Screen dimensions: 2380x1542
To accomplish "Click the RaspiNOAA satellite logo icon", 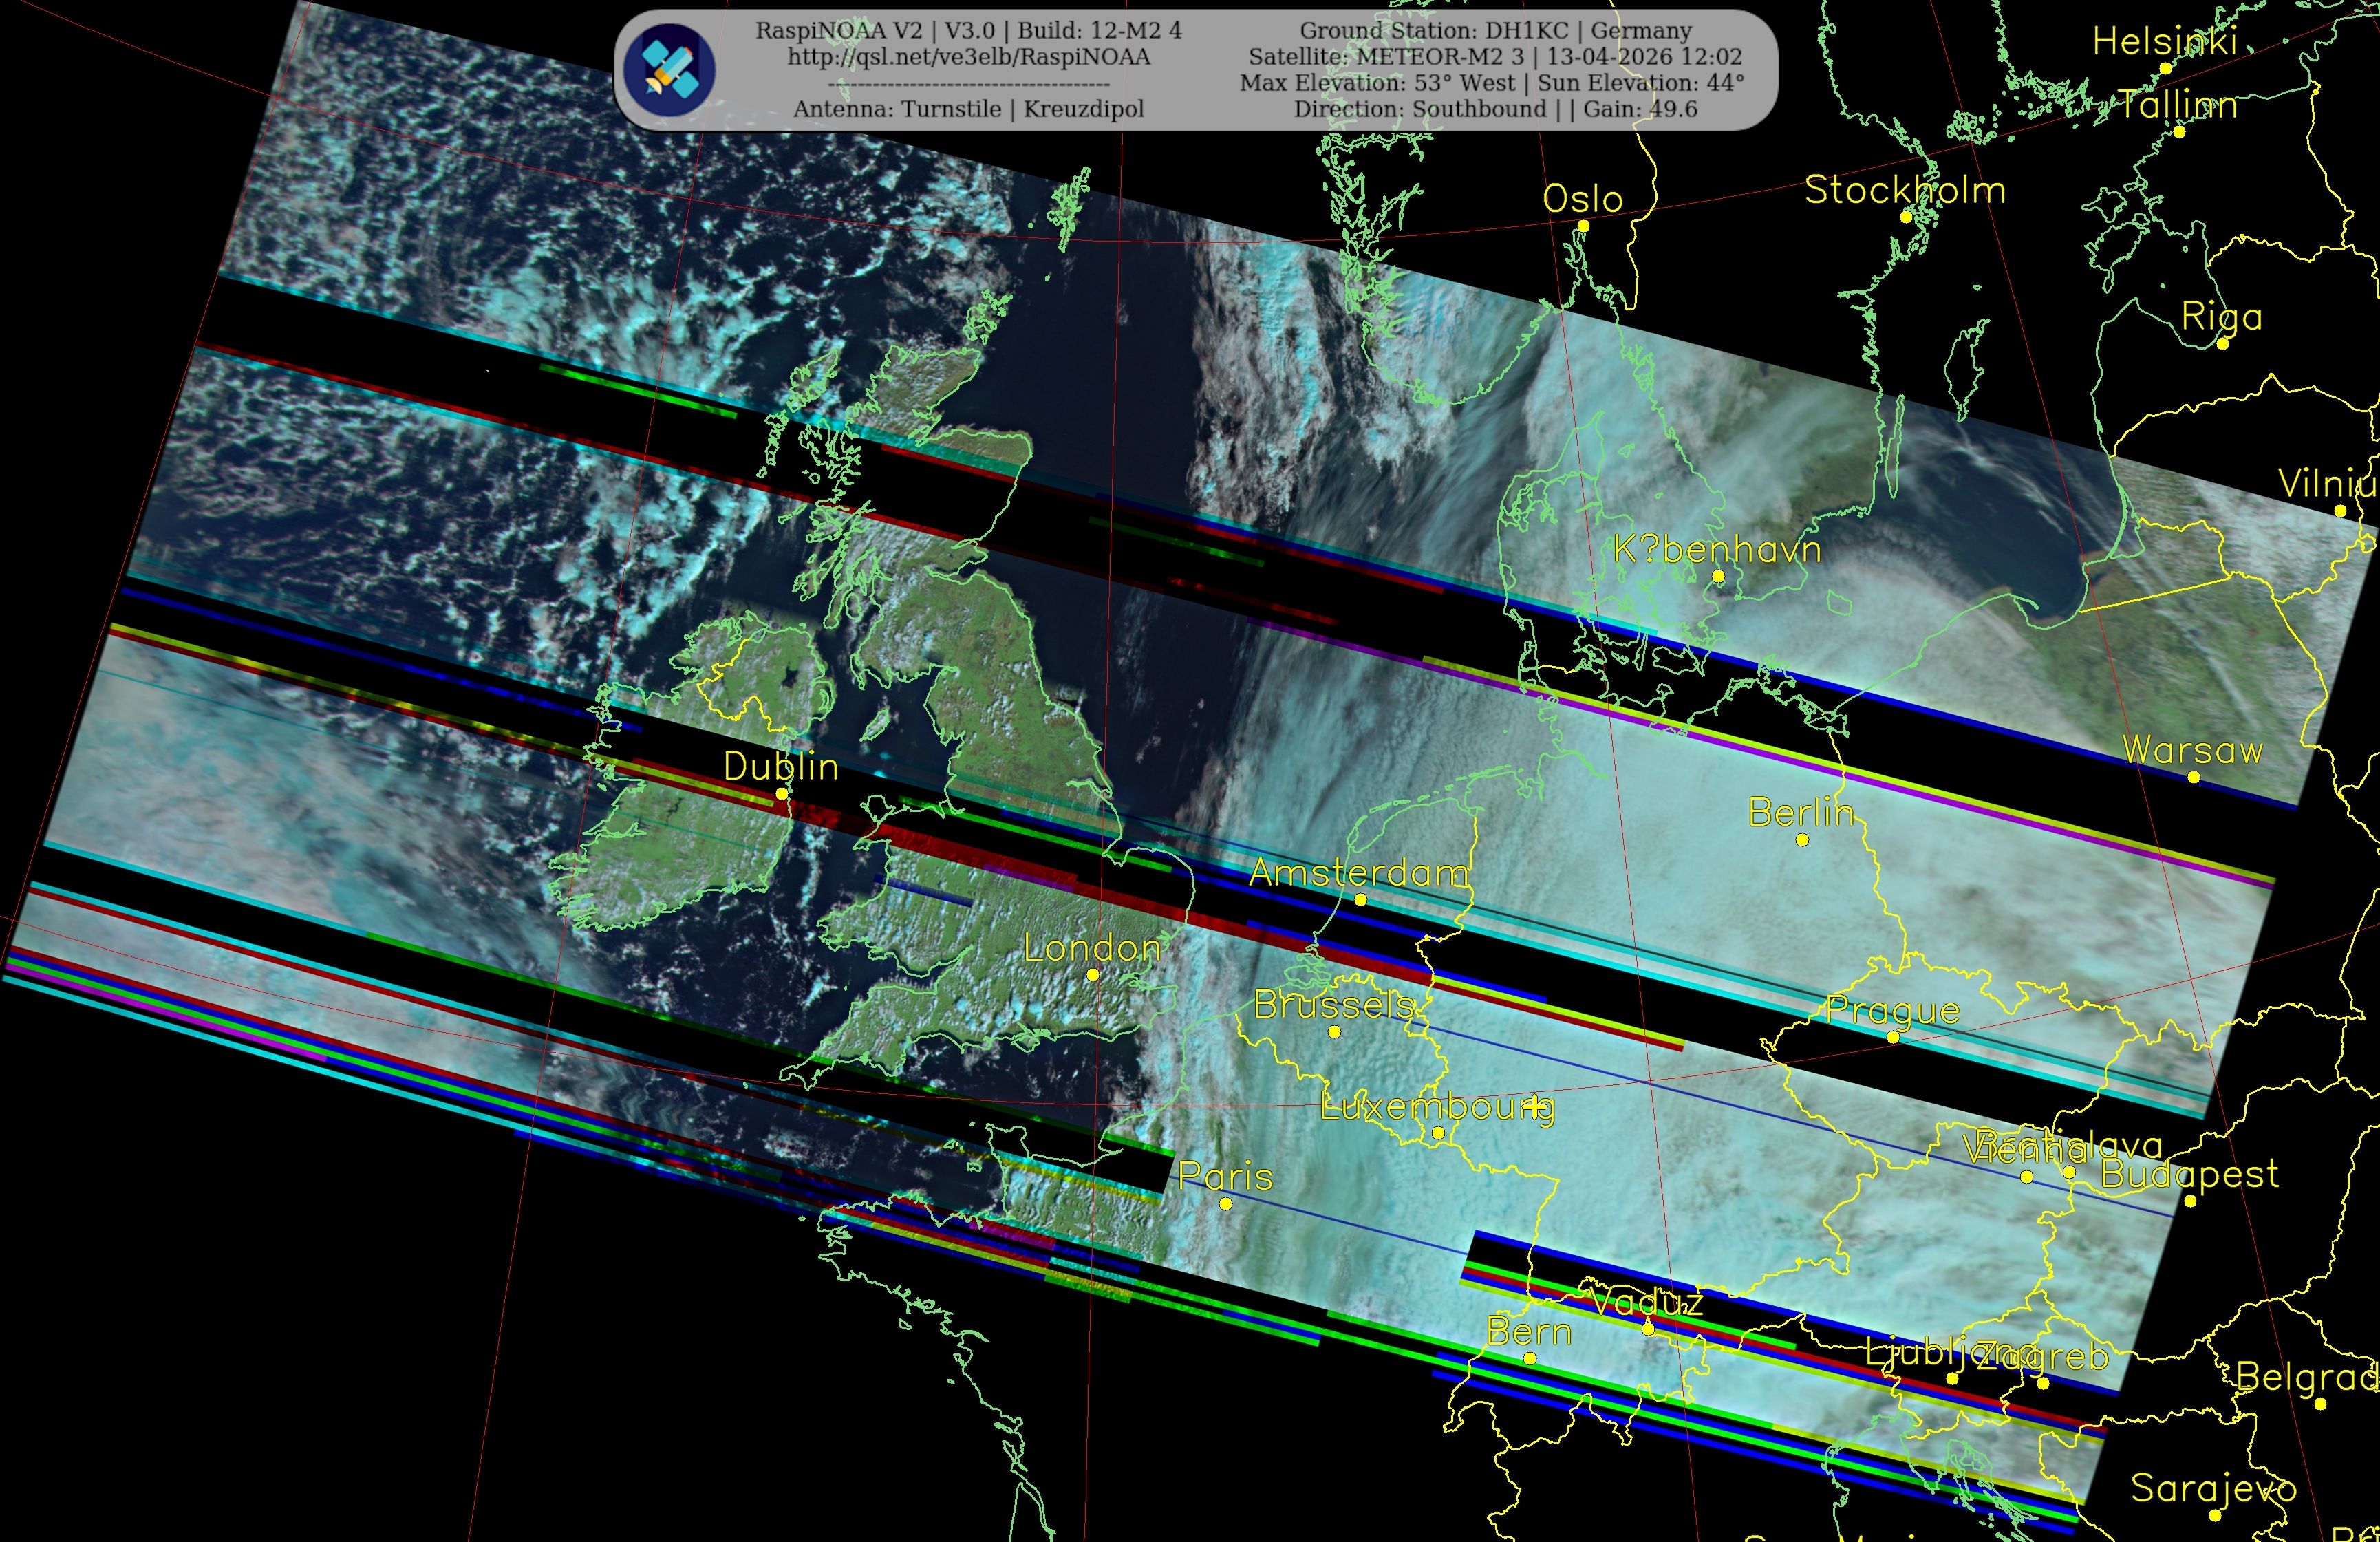I will 668,70.
